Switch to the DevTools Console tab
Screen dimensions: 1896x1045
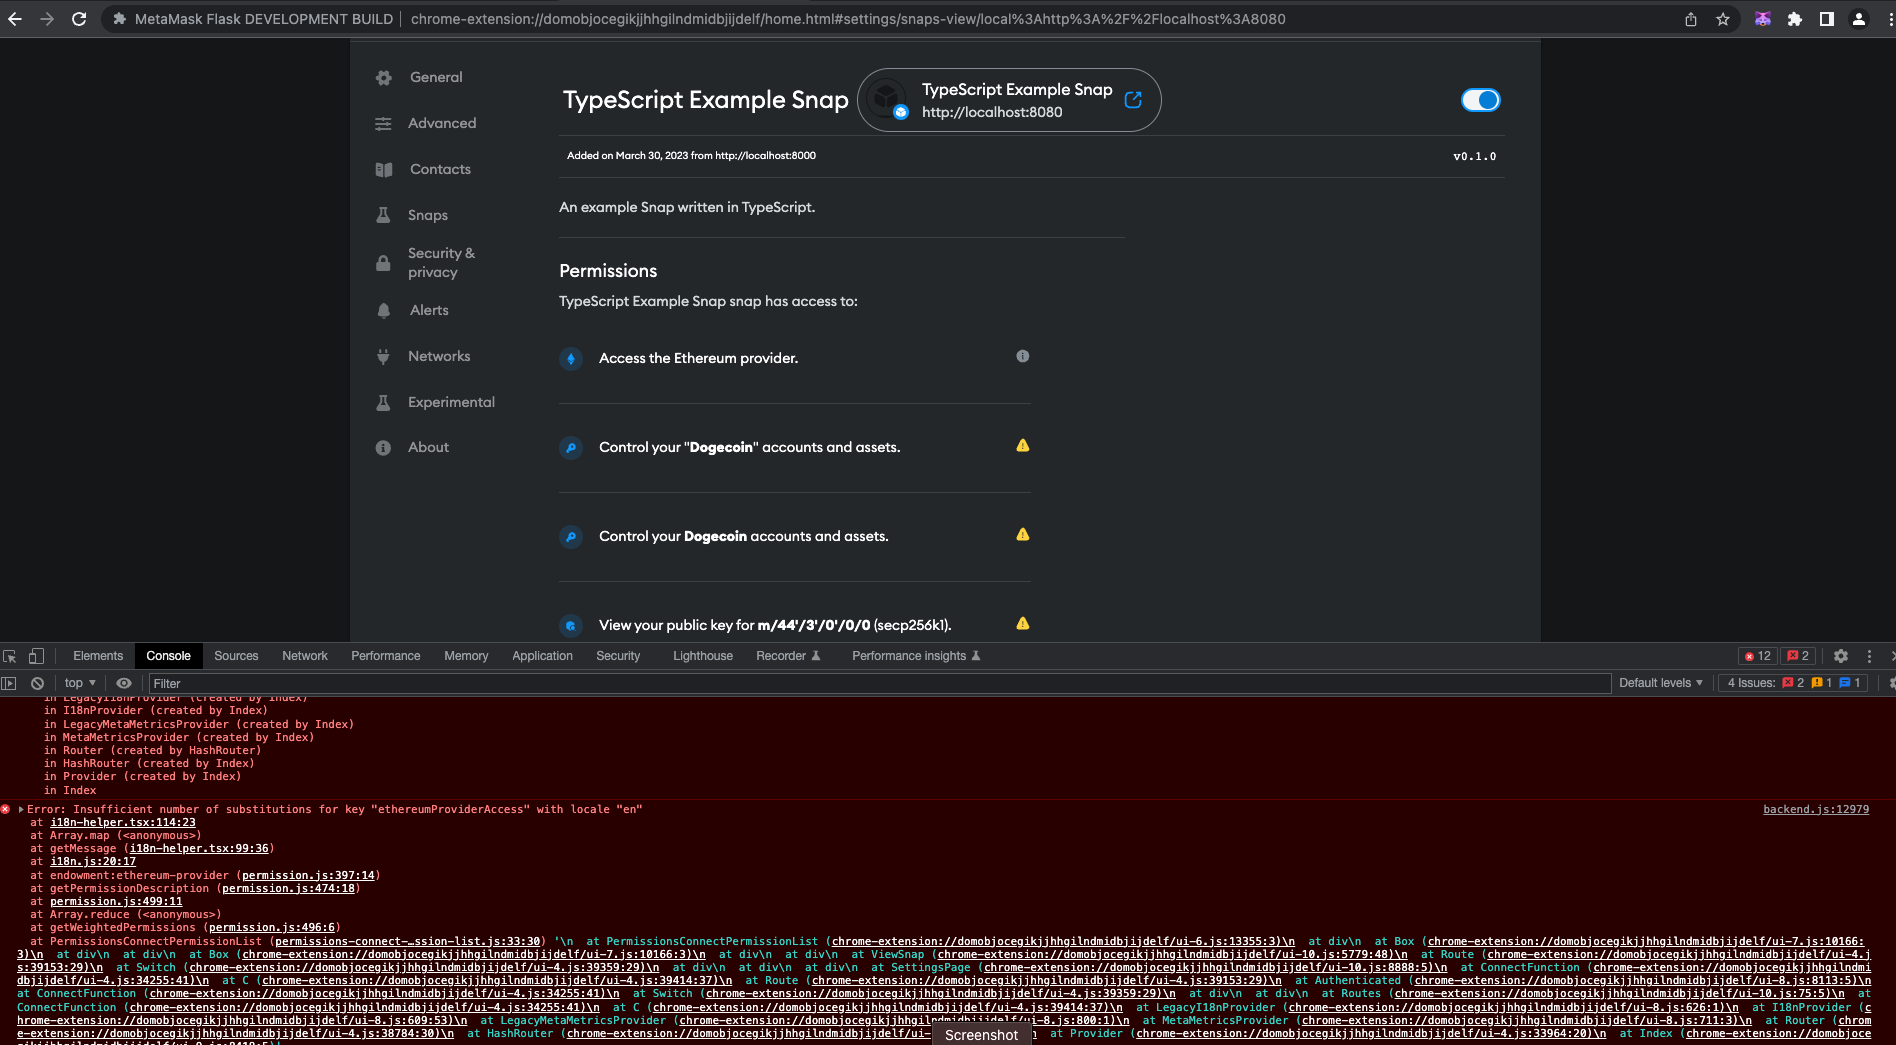pos(168,656)
